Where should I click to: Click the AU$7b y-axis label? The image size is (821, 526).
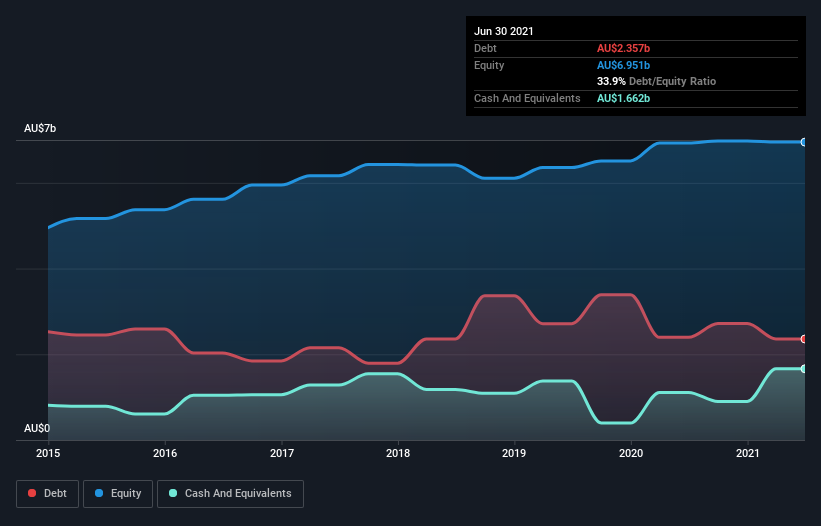40,128
